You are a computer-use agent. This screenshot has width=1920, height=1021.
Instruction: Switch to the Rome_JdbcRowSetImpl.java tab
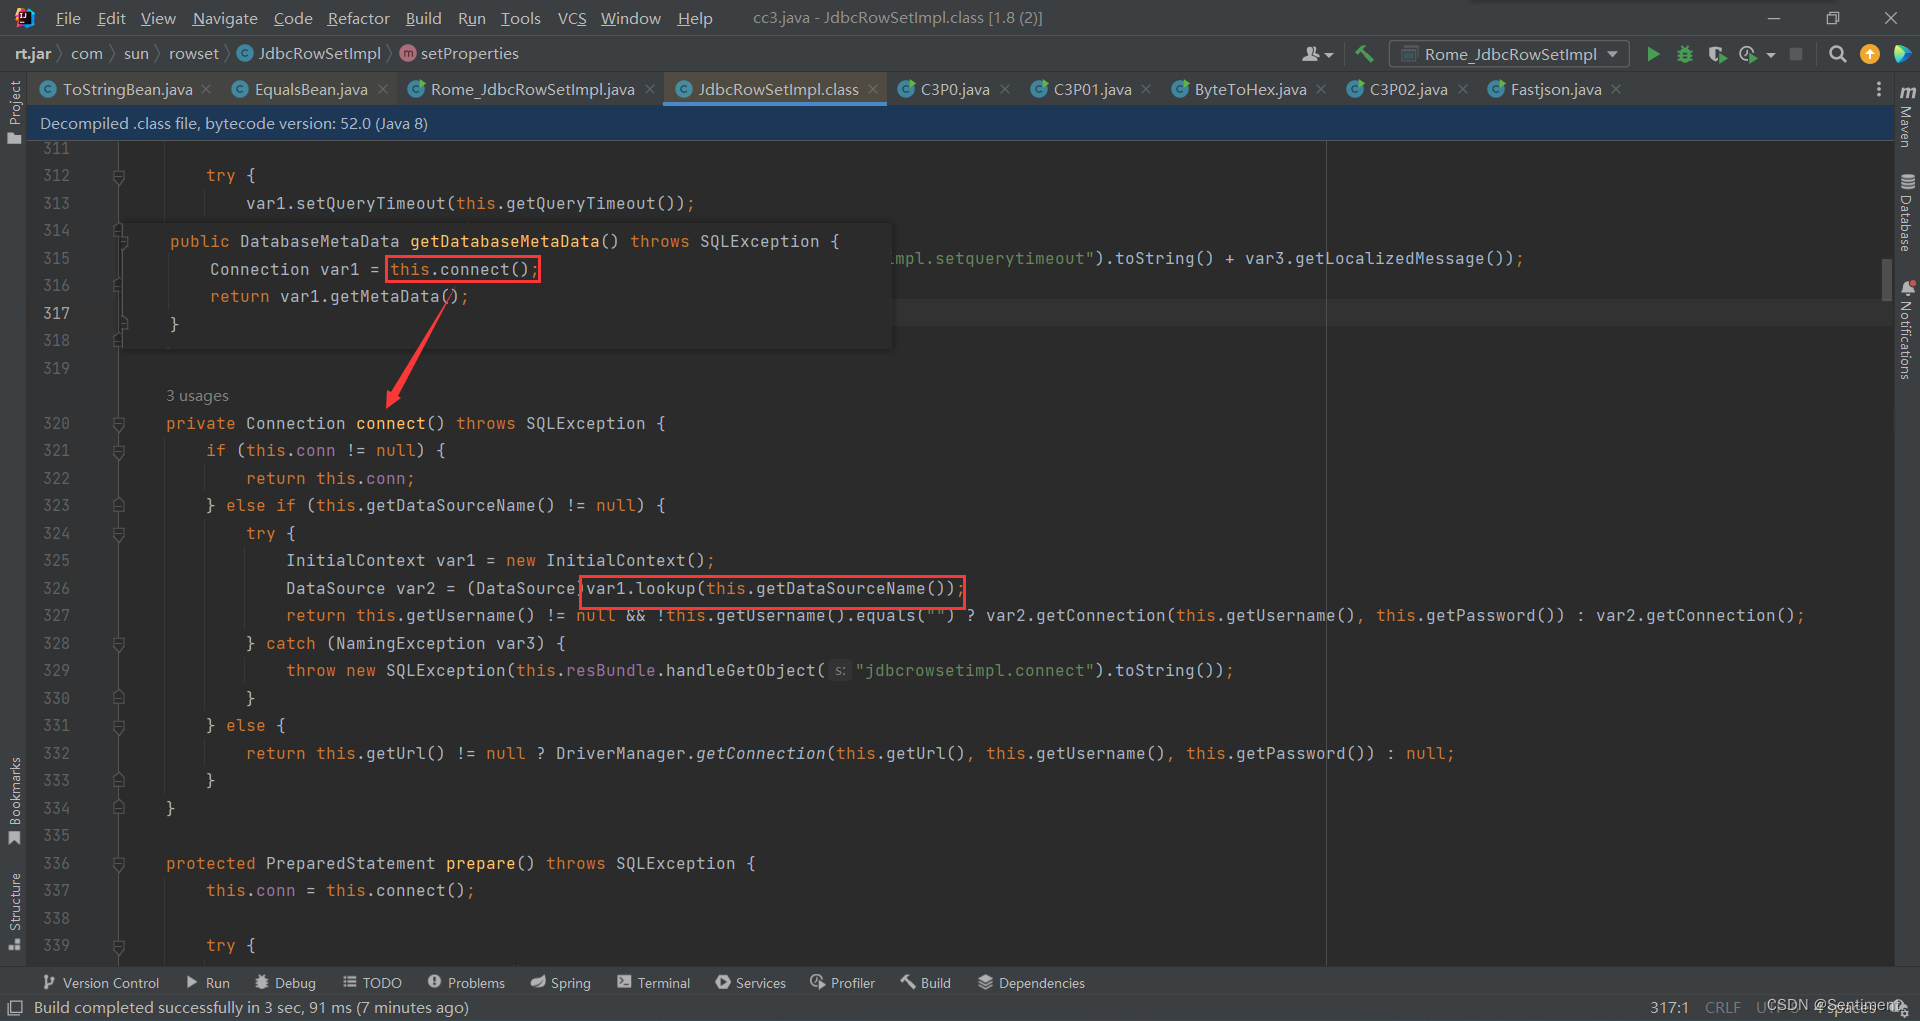tap(532, 89)
